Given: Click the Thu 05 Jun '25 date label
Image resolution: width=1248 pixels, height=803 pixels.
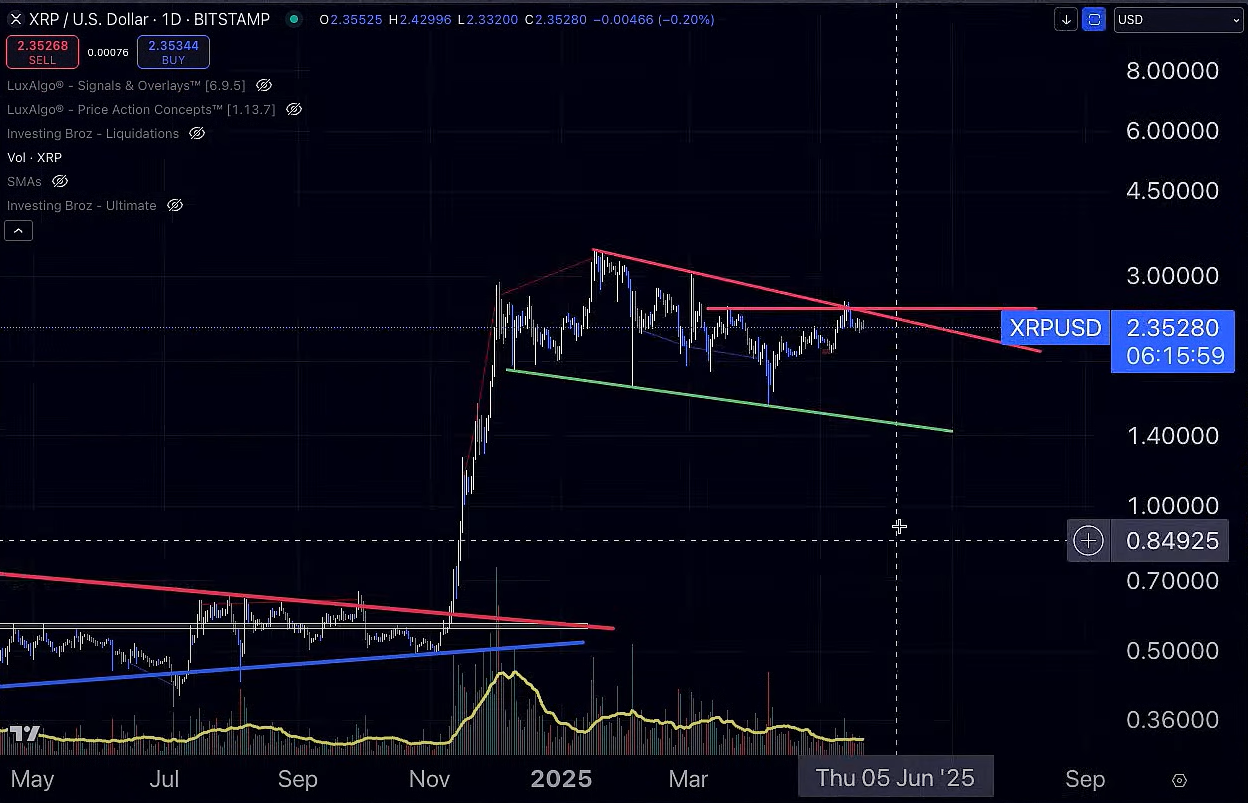Looking at the screenshot, I should 895,778.
